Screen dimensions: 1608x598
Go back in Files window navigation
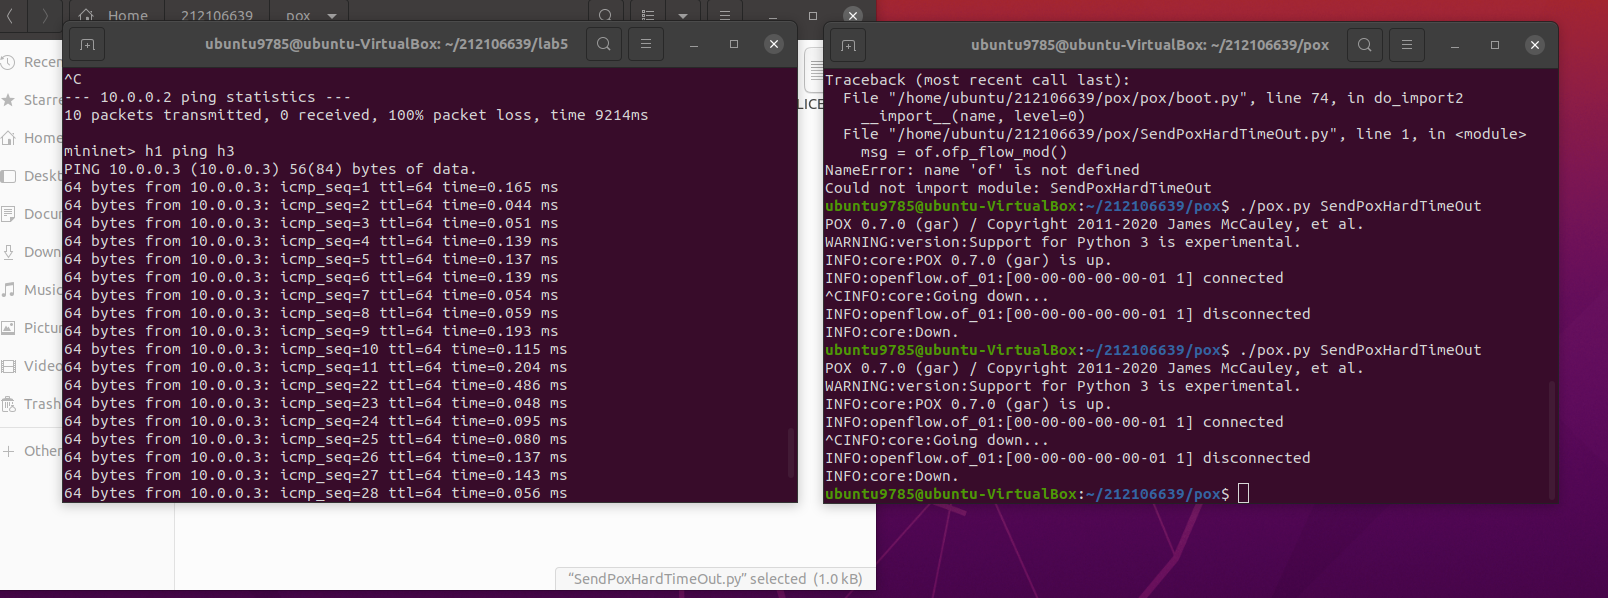pyautogui.click(x=10, y=15)
